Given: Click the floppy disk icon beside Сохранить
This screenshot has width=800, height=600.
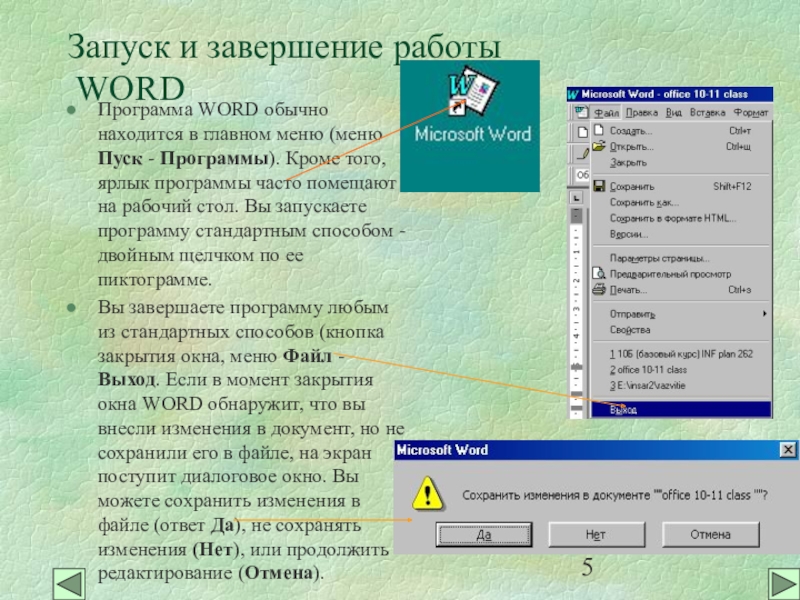Looking at the screenshot, I should click(599, 186).
